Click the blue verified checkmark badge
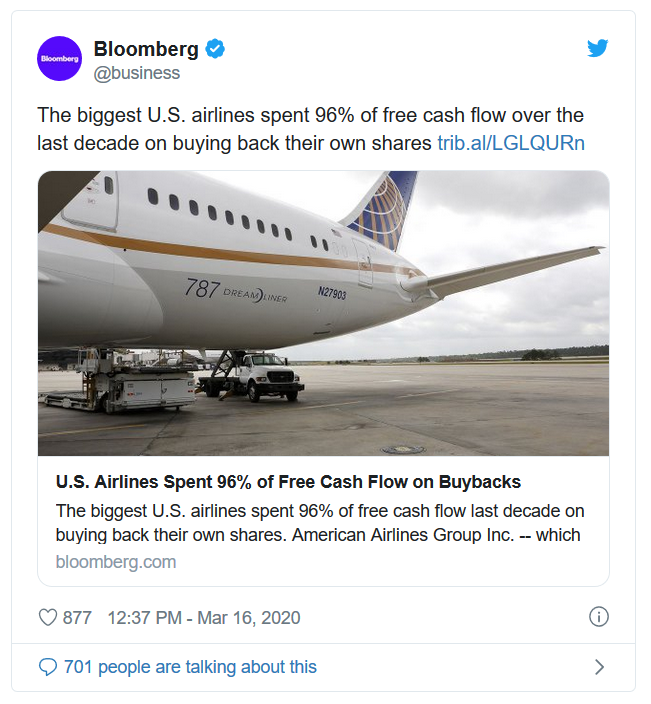Screen dimensions: 651x704 tap(215, 49)
